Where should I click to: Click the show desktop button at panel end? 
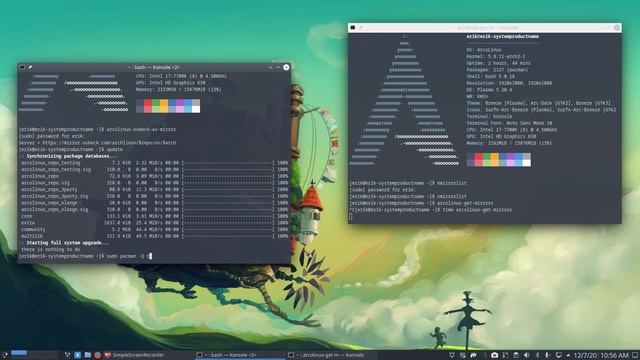pos(635,356)
